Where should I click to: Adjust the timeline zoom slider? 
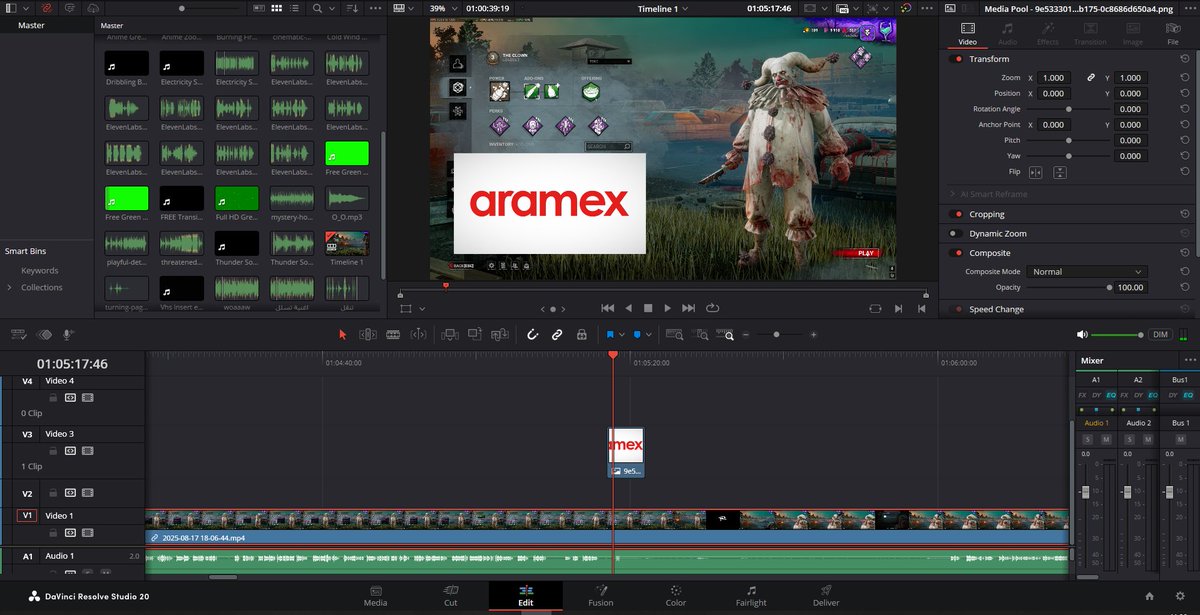pyautogui.click(x=776, y=335)
